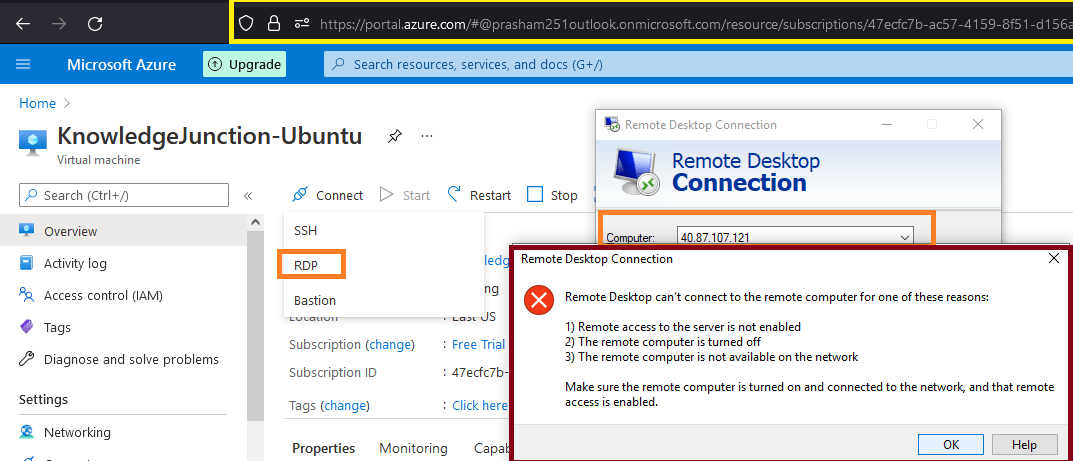Image resolution: width=1073 pixels, height=461 pixels.
Task: Go to the Home breadcrumb
Action: click(x=38, y=103)
